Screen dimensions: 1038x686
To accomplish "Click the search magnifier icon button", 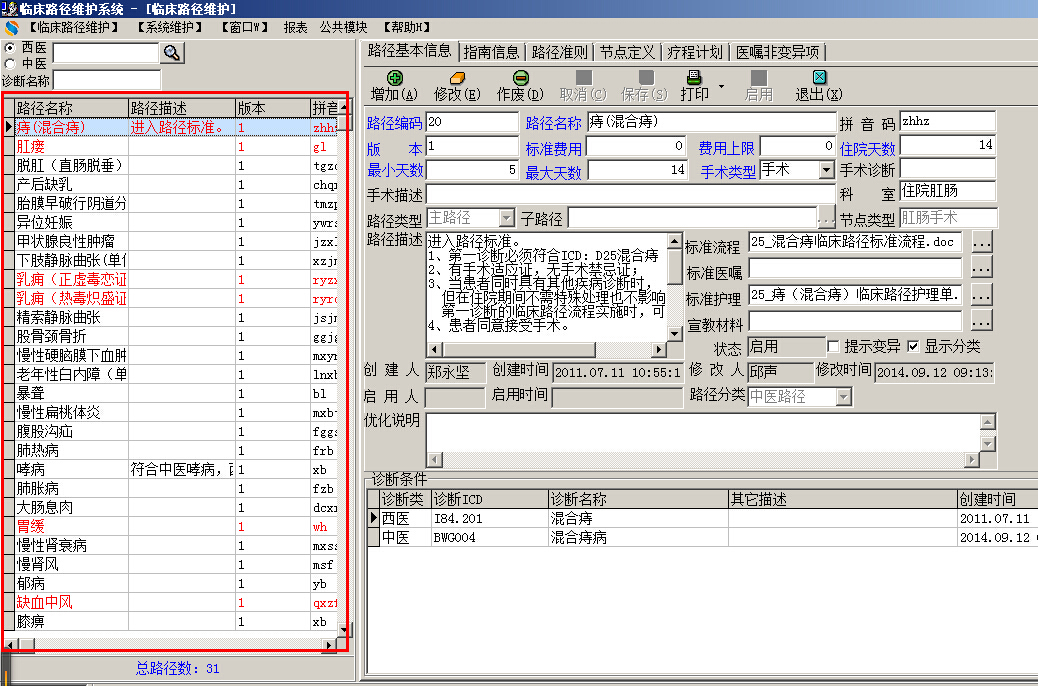I will [172, 53].
